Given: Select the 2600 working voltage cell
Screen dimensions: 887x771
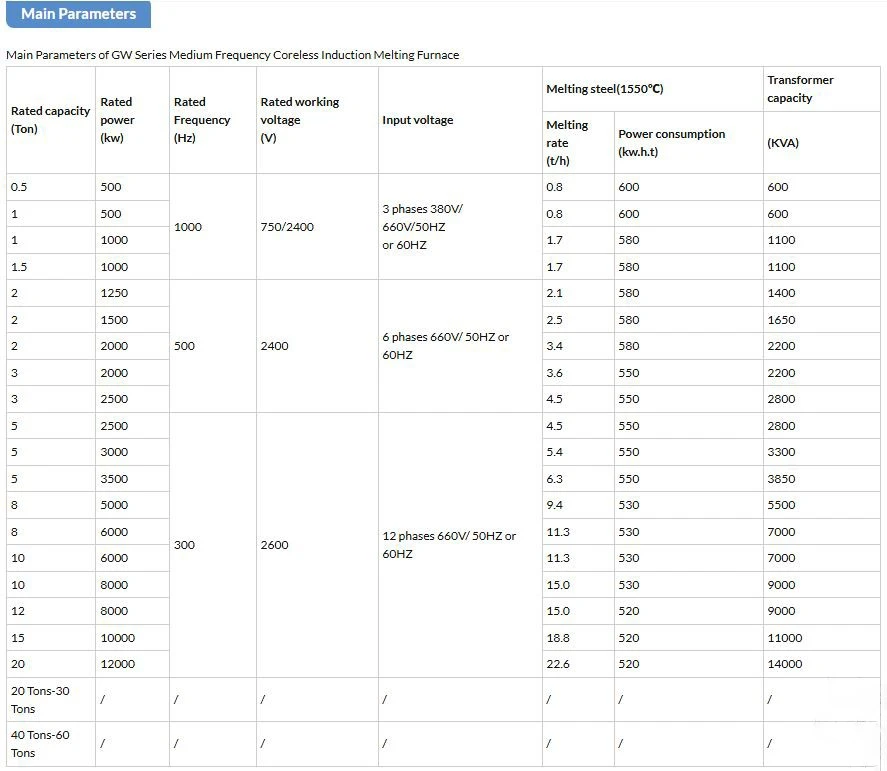Looking at the screenshot, I should click(x=317, y=545).
